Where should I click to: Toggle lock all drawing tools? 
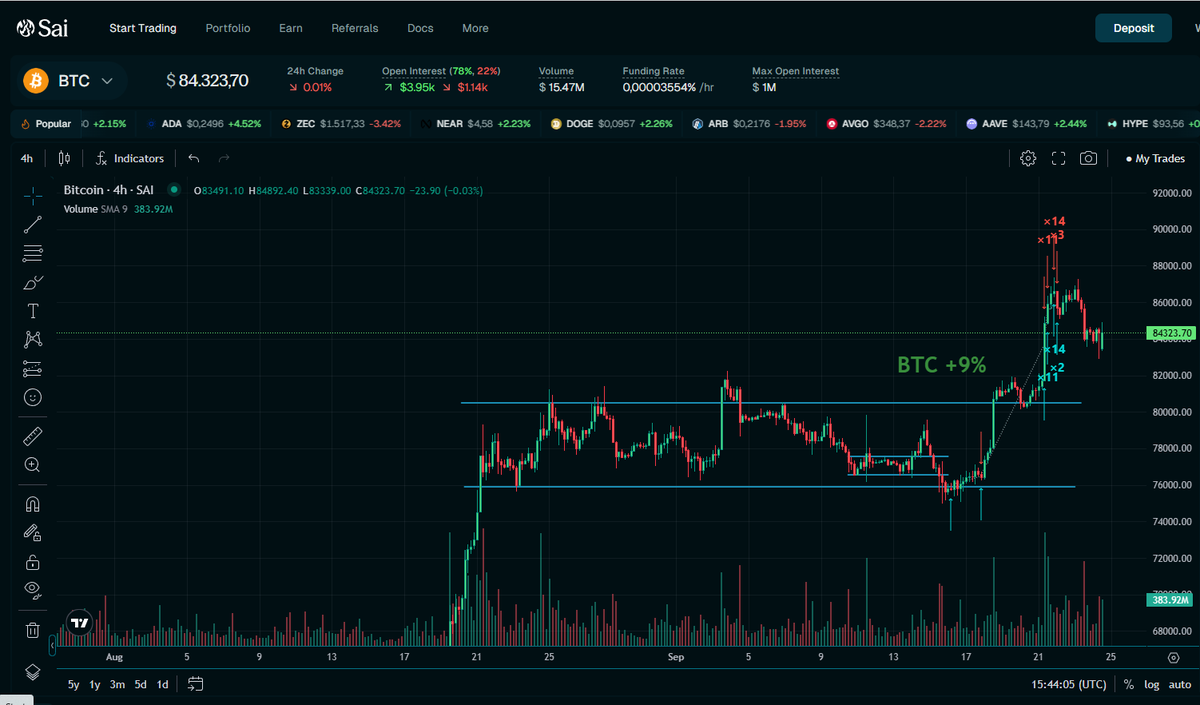pos(33,561)
